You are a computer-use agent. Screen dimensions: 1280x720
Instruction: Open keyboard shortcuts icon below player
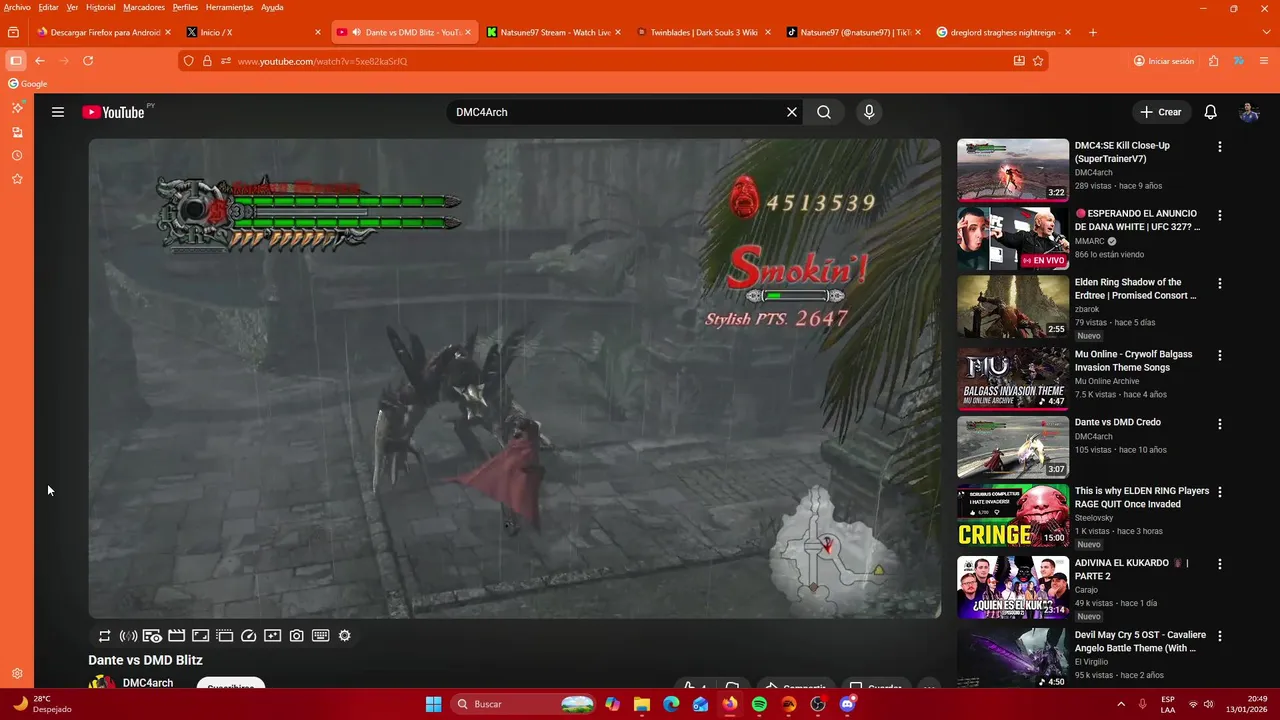(x=321, y=636)
